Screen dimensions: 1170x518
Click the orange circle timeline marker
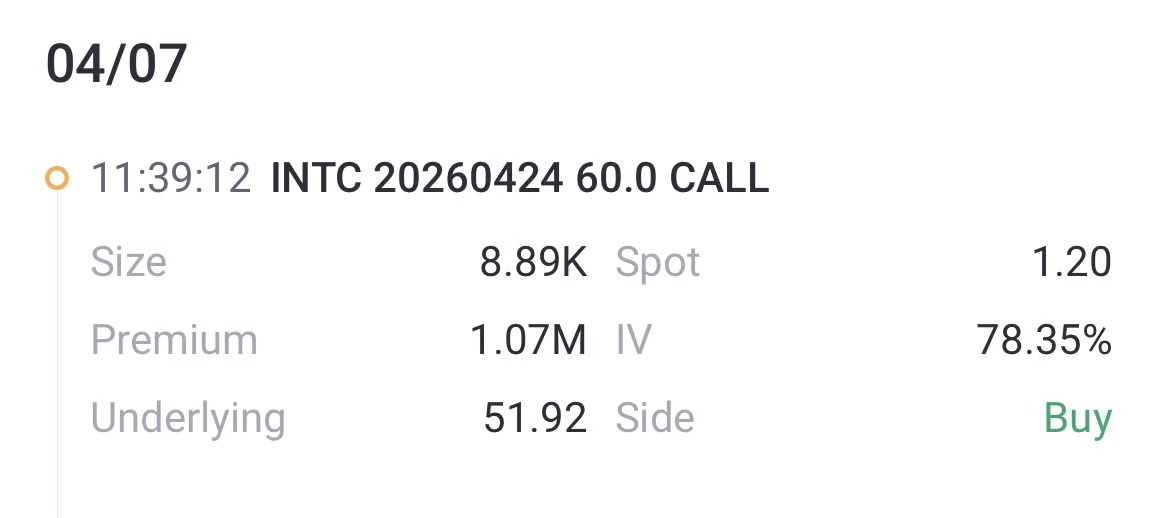click(57, 179)
